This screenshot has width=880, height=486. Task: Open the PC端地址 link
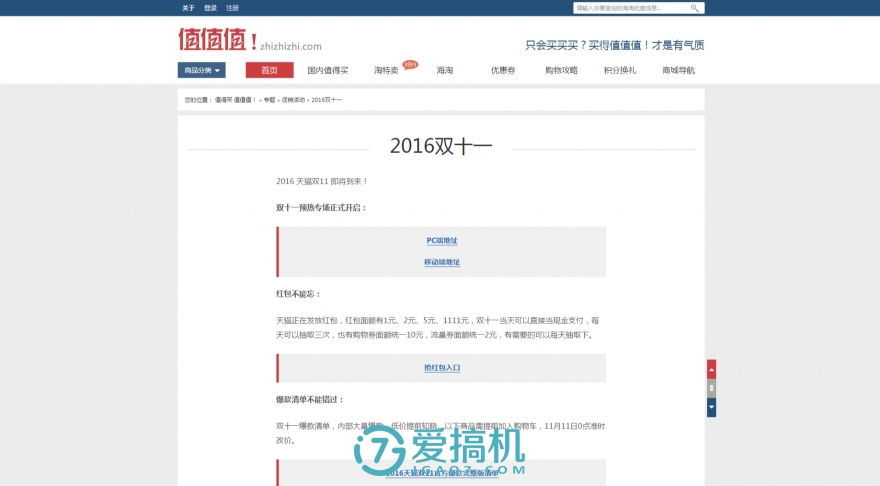pos(442,240)
